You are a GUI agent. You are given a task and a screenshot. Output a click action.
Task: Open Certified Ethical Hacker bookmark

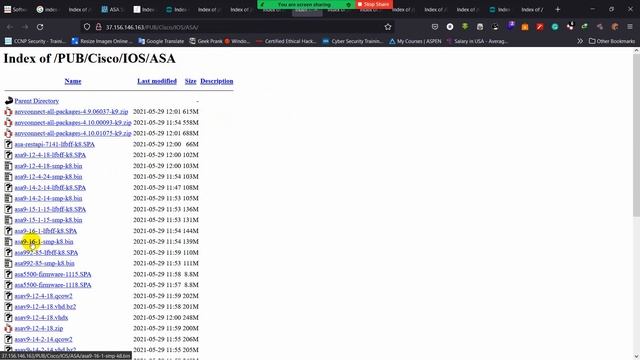tap(286, 41)
